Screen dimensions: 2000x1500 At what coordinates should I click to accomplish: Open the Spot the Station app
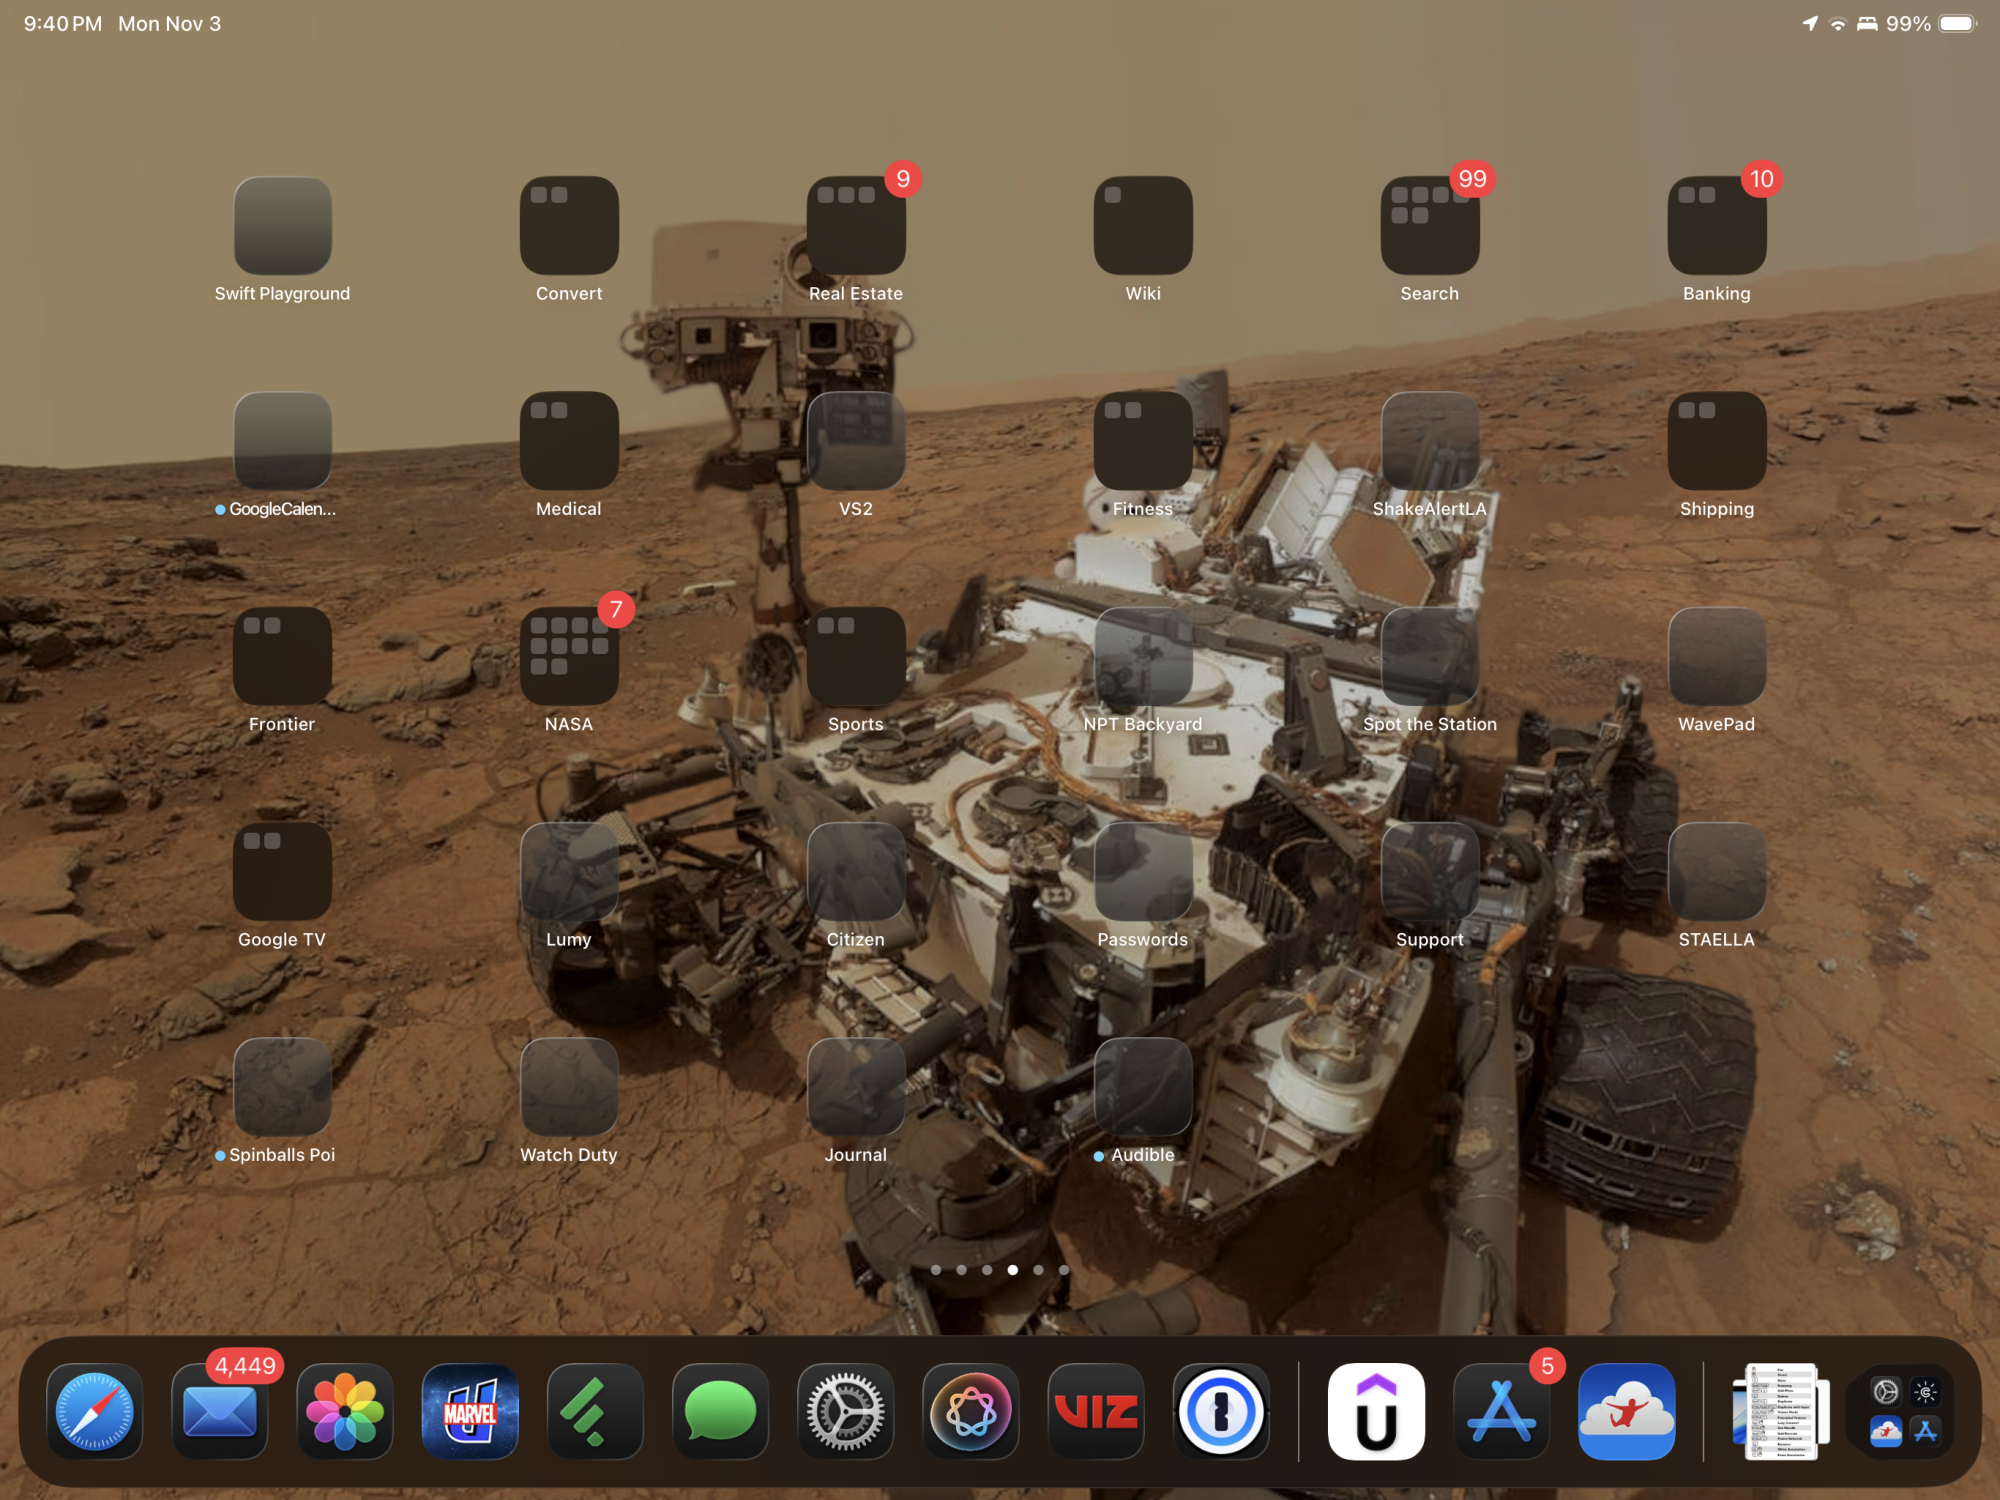(x=1429, y=656)
